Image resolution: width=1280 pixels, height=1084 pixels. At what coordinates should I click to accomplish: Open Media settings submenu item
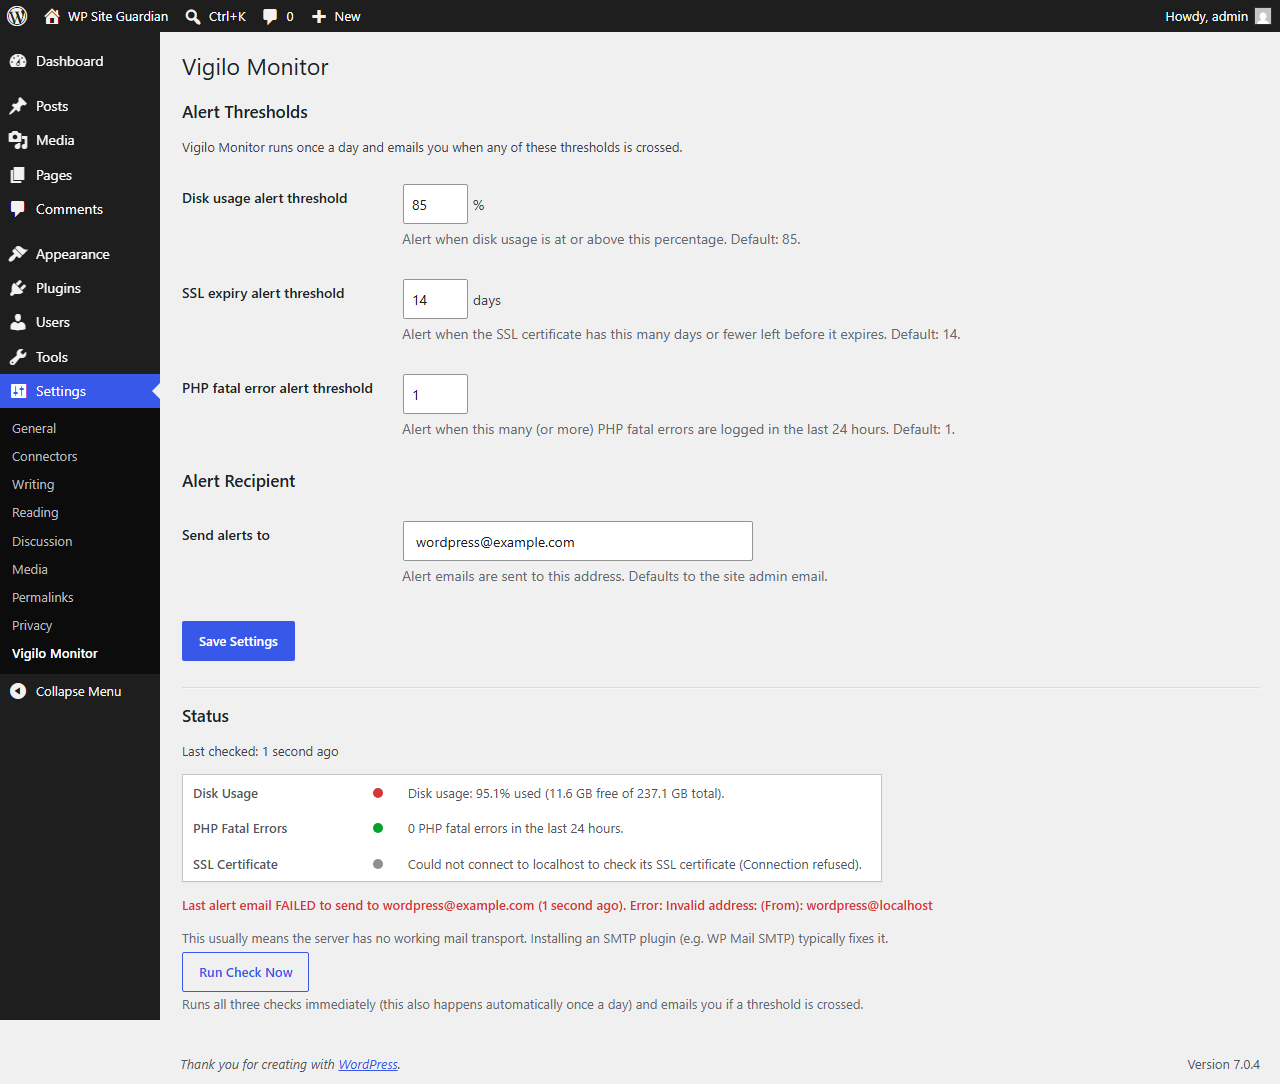coord(30,569)
